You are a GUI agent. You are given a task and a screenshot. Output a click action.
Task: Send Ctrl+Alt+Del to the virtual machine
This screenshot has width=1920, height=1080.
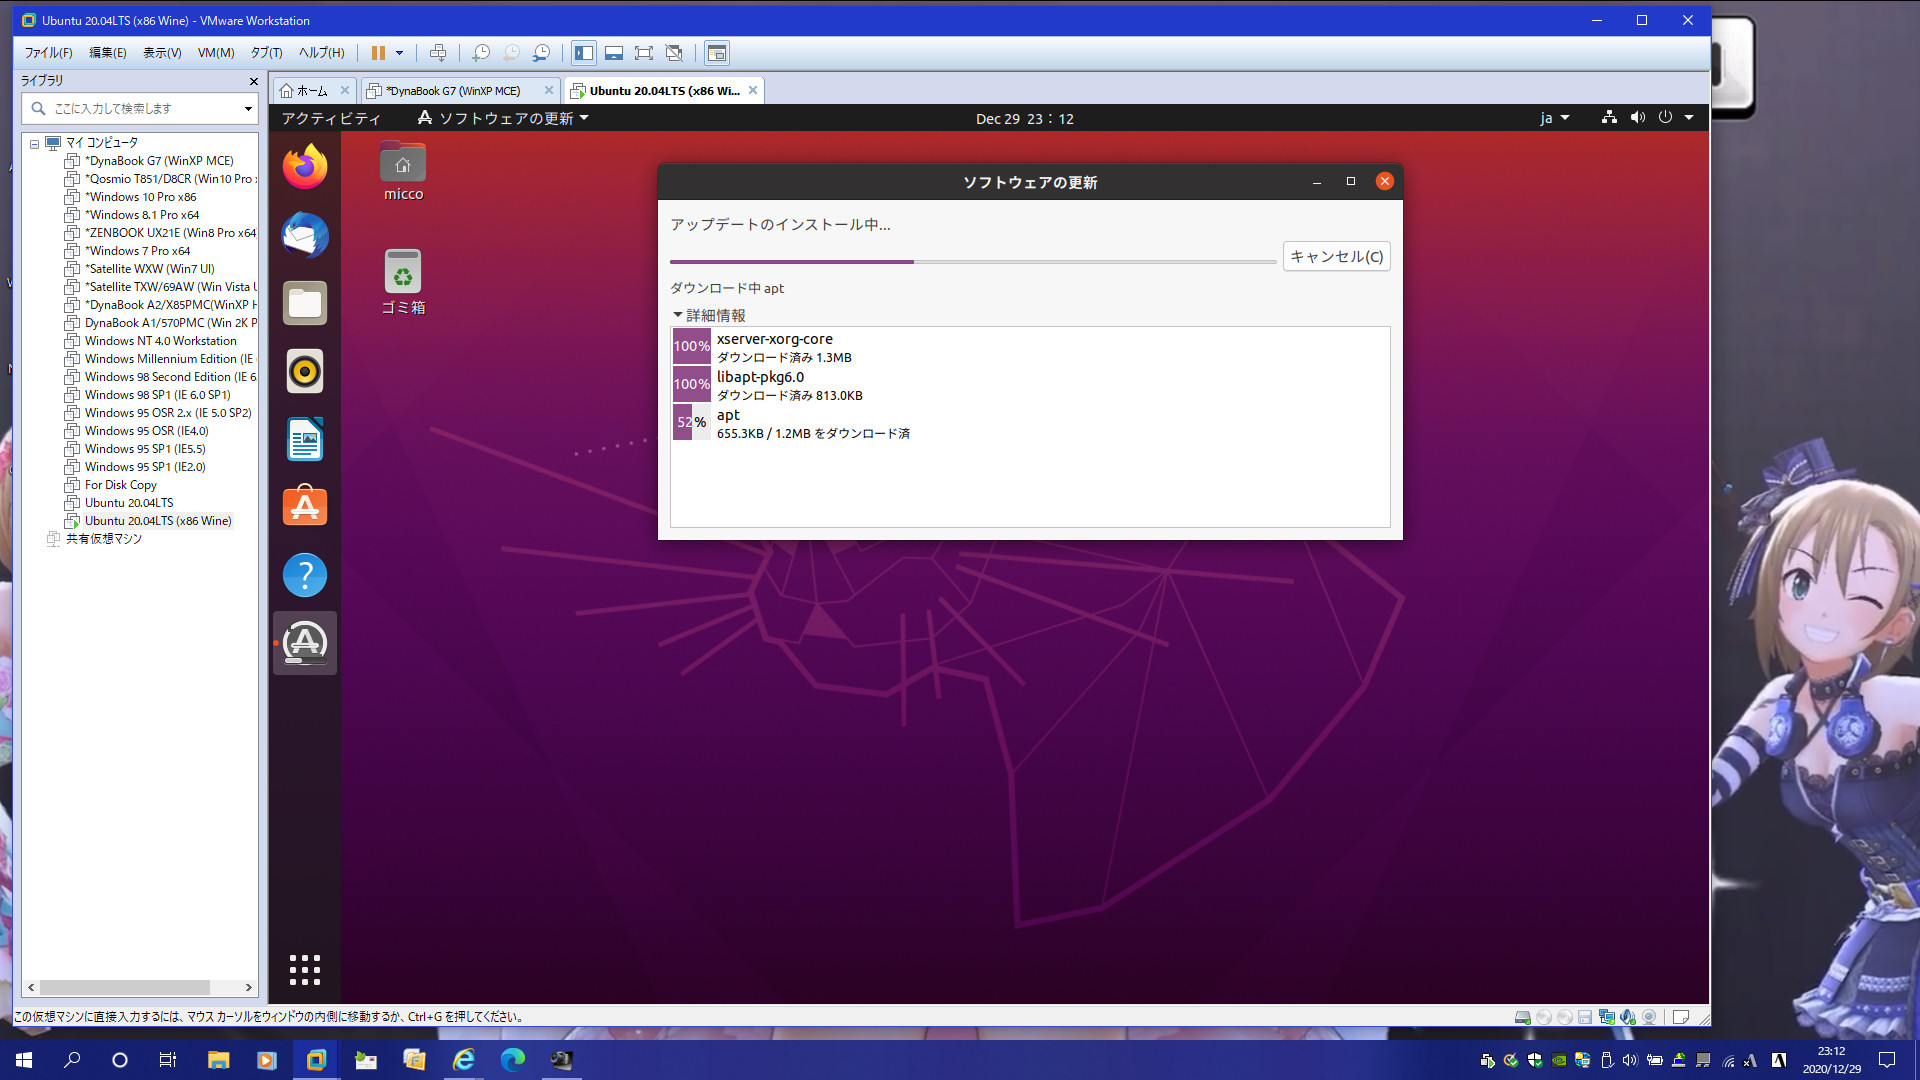[x=438, y=53]
